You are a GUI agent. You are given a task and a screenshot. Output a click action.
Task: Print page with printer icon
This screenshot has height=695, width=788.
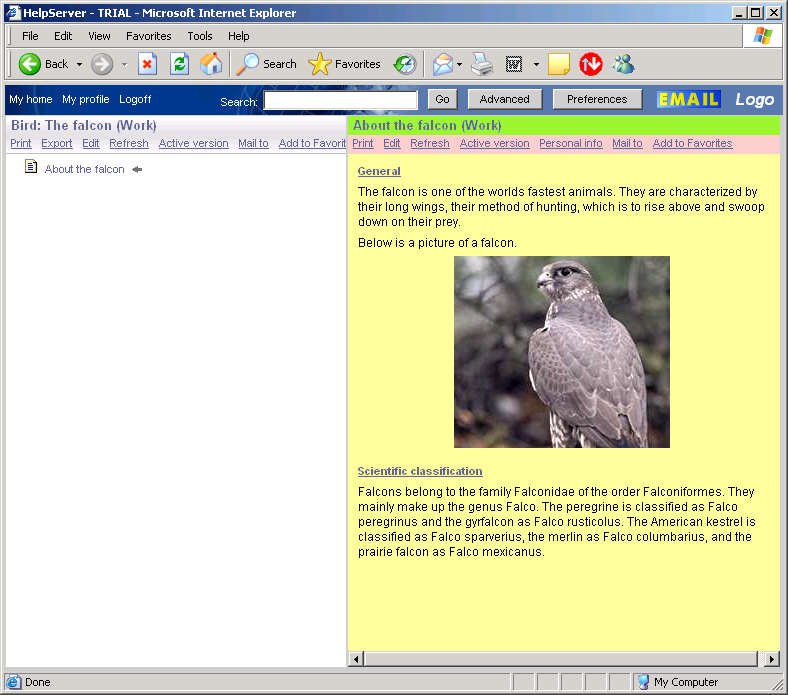click(x=482, y=64)
